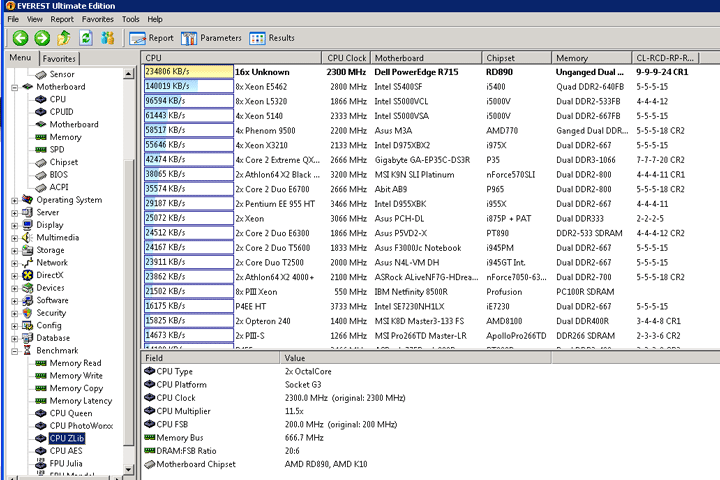
Task: Open the File menu
Action: [x=13, y=19]
